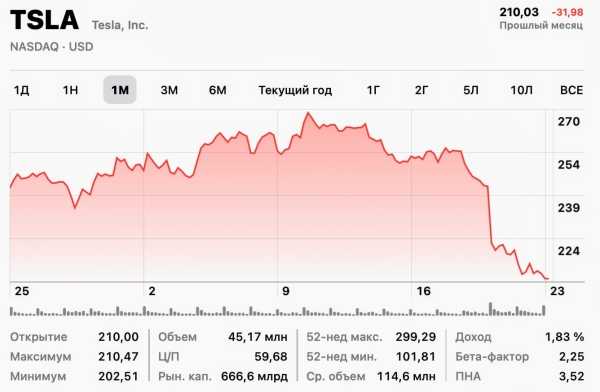The image size is (600, 392).
Task: Click the chart peak near date 9
Action: tap(308, 113)
